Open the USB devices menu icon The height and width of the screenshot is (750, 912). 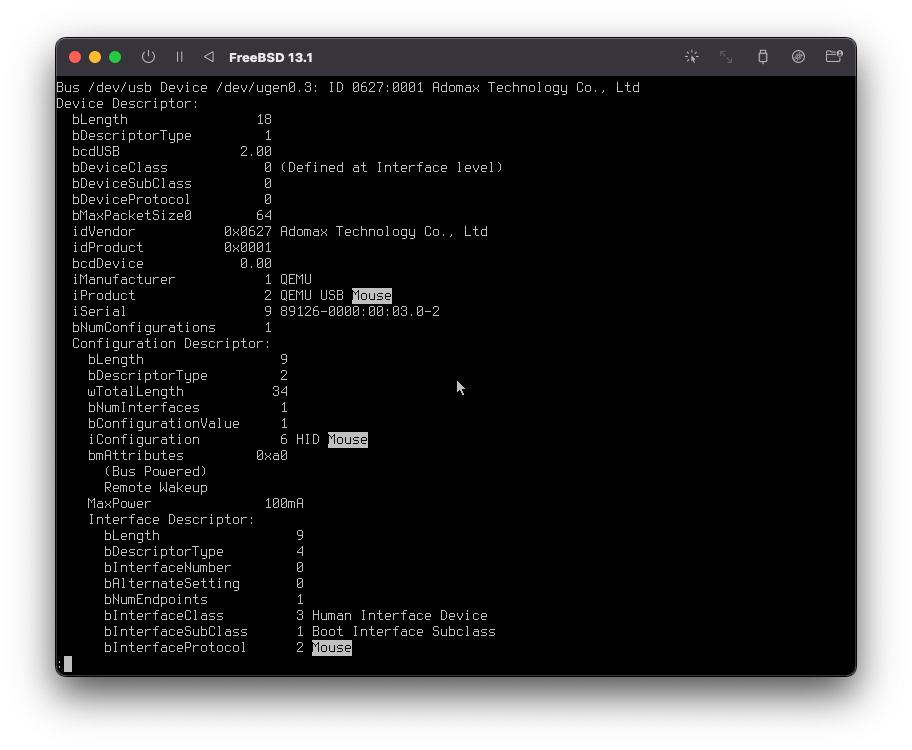pos(763,57)
